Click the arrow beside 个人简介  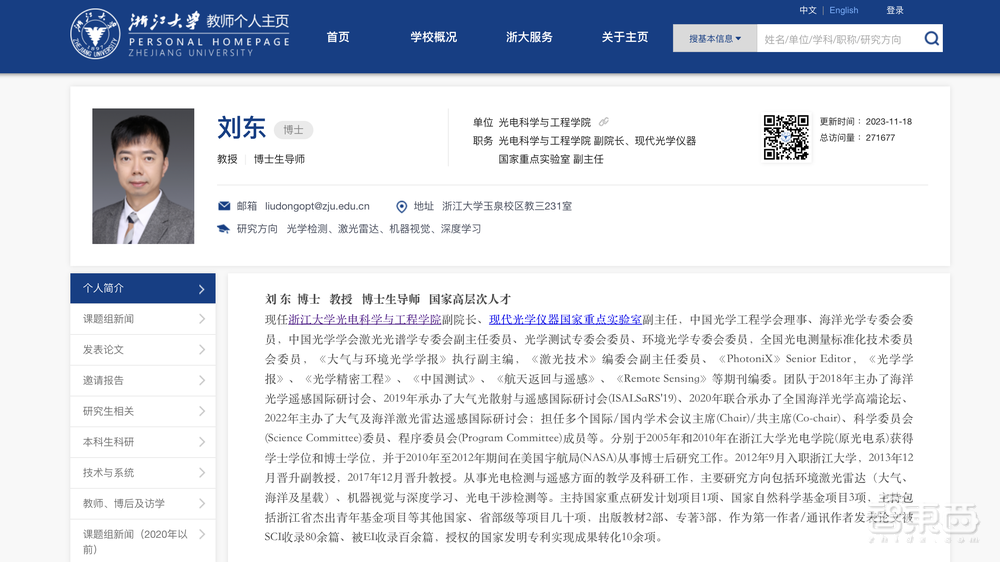coord(201,289)
